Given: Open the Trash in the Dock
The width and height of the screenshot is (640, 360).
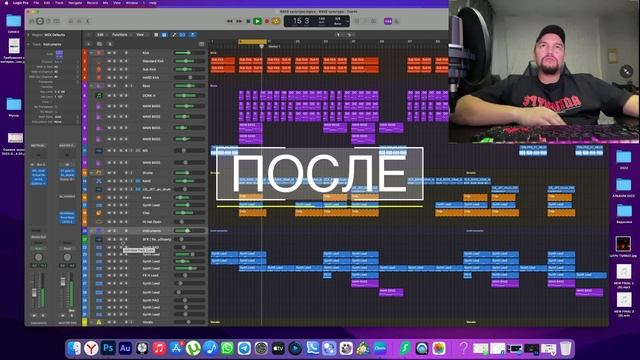Looking at the screenshot, I should point(565,348).
